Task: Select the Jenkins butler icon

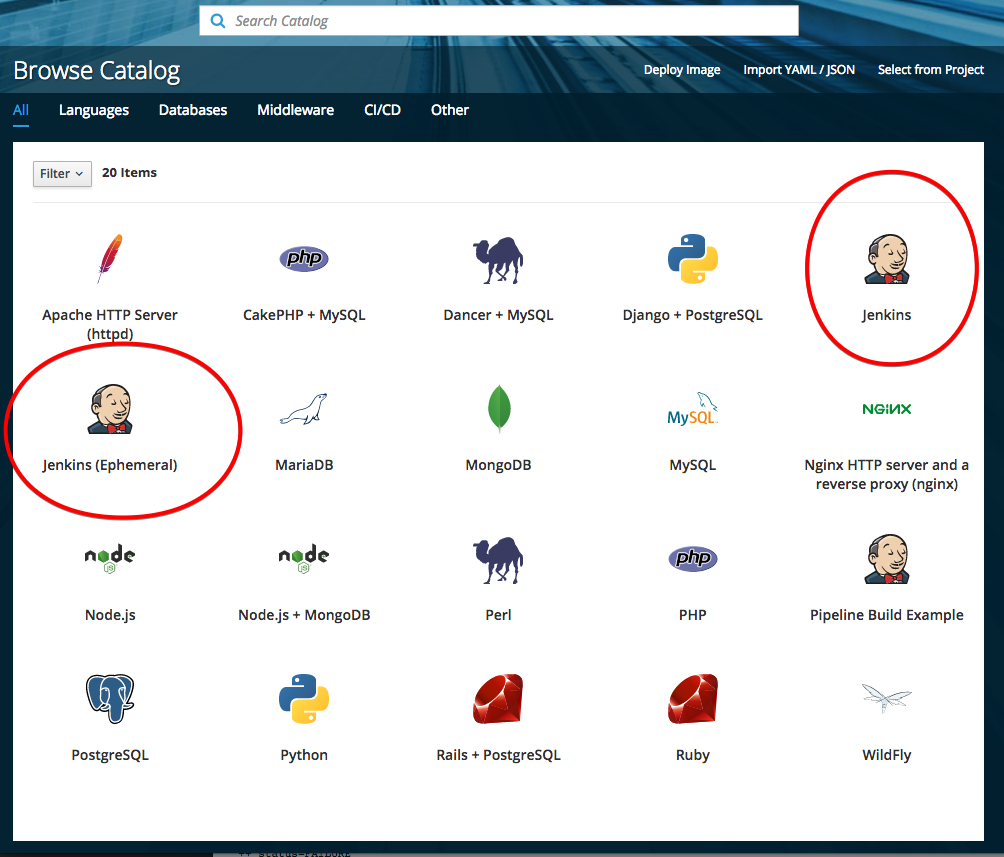Action: (x=887, y=259)
